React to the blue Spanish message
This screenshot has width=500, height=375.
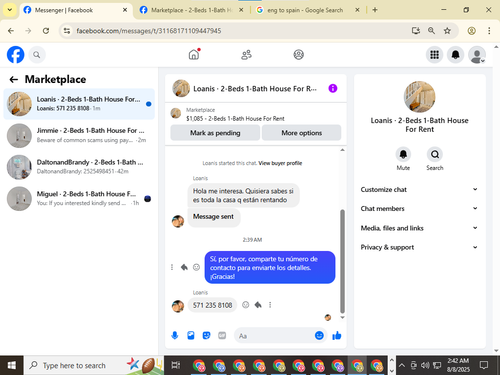(196, 267)
